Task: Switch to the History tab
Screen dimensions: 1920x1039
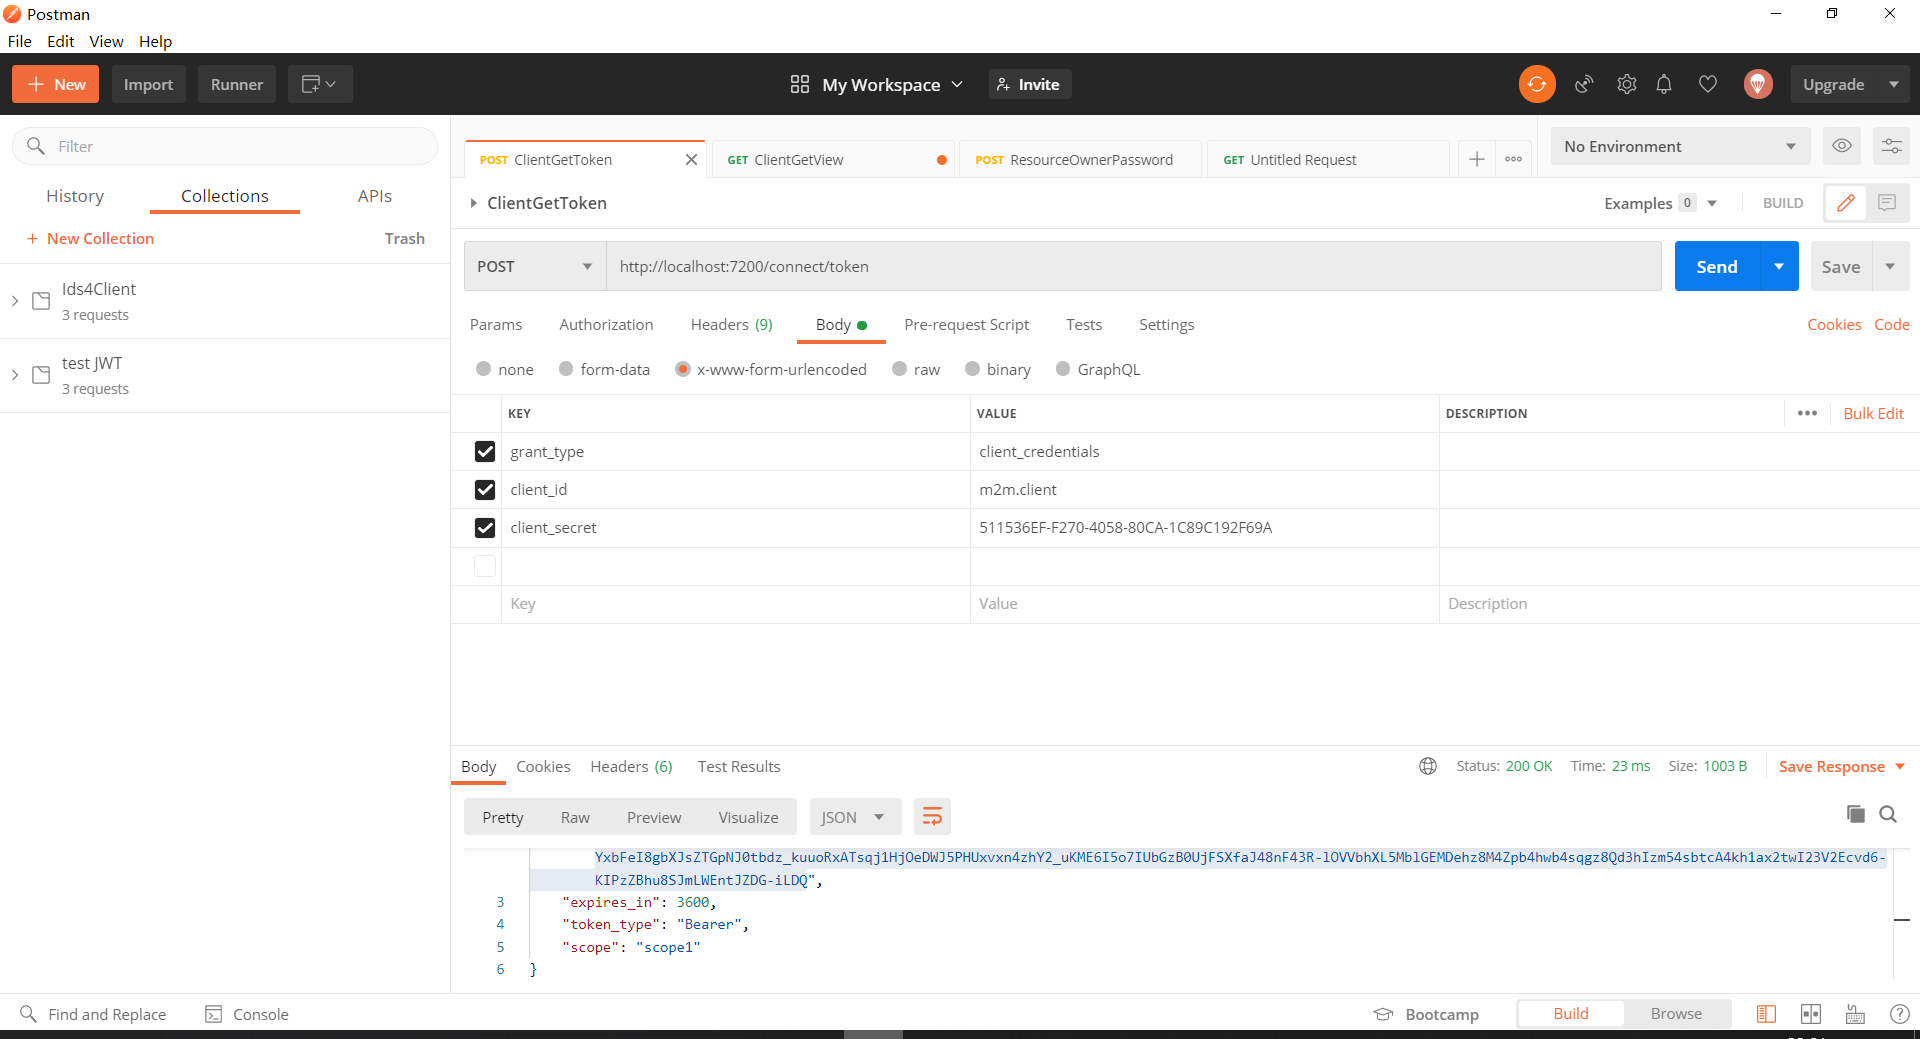Action: click(x=75, y=196)
